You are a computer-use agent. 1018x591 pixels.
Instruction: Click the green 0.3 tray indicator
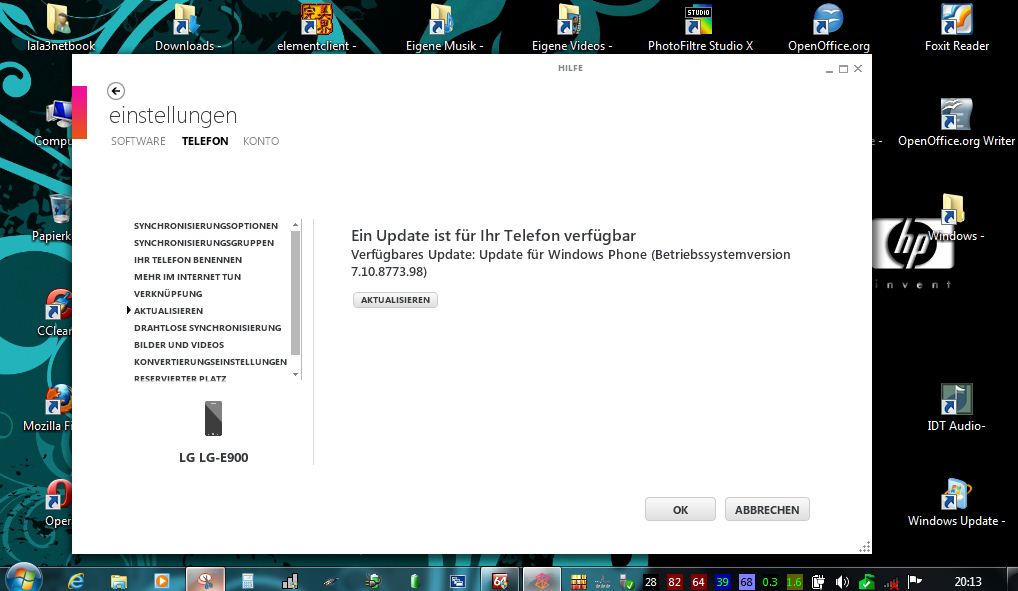[x=770, y=582]
